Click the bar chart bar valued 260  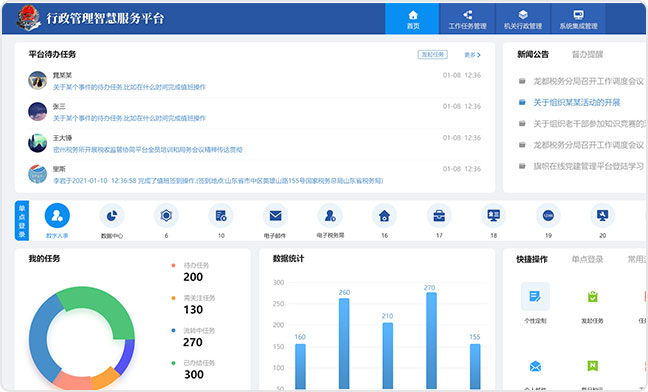344,344
